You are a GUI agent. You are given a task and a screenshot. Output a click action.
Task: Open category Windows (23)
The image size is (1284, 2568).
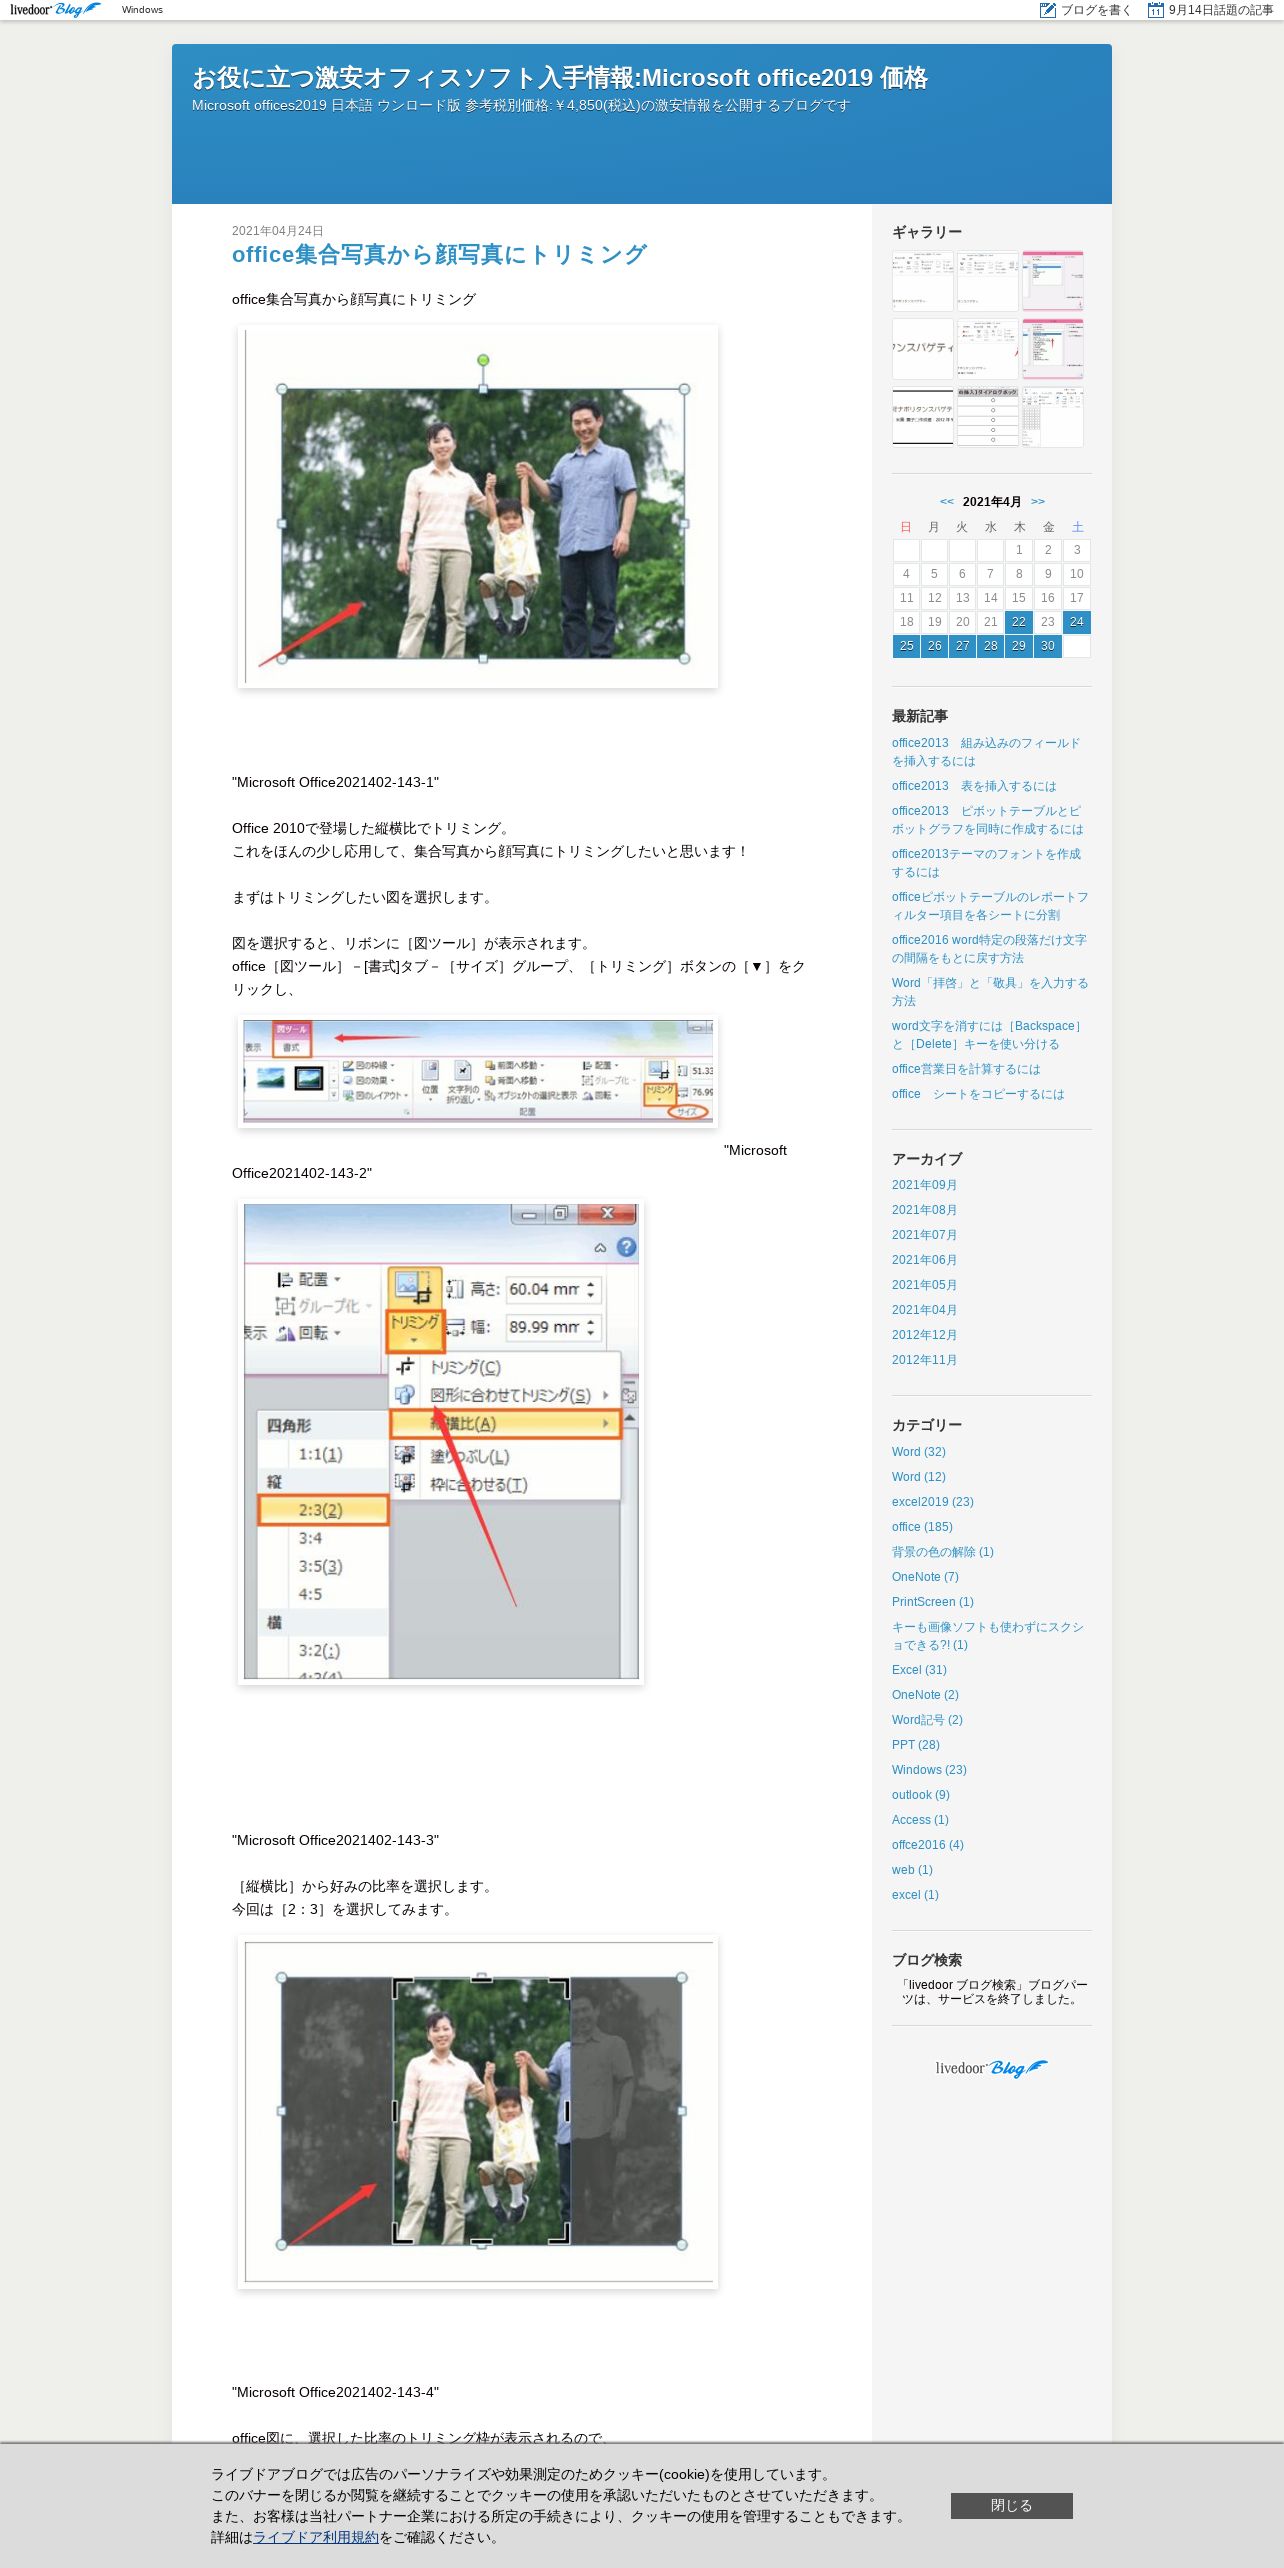click(929, 1770)
